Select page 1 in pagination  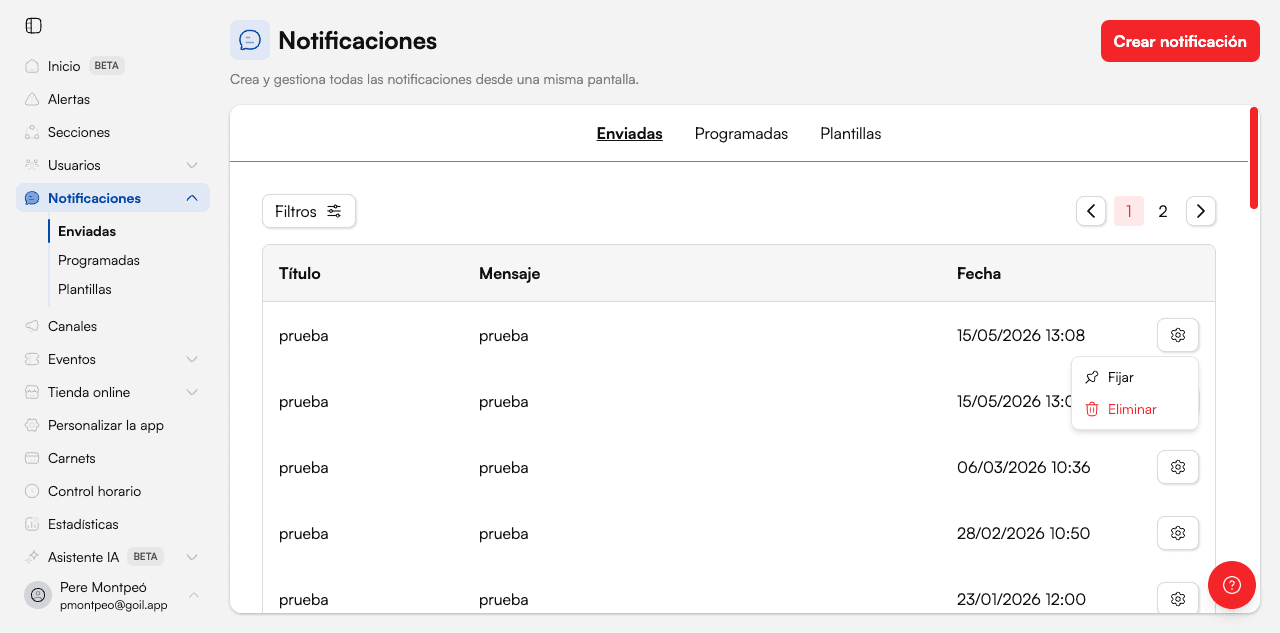click(x=1129, y=211)
